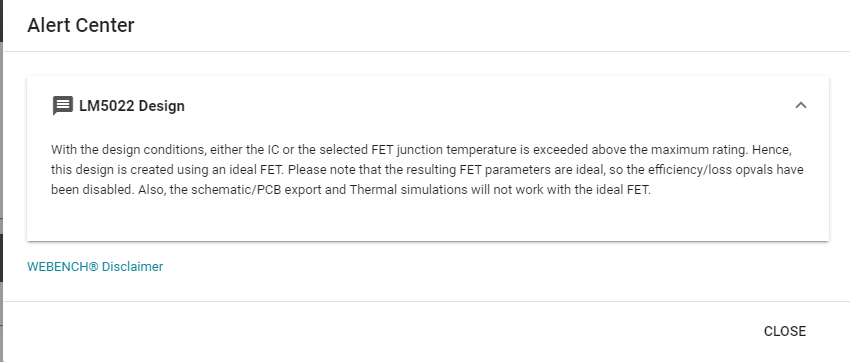Click blank header area right of Alert Center
Image resolution: width=850 pixels, height=362 pixels.
(488, 25)
